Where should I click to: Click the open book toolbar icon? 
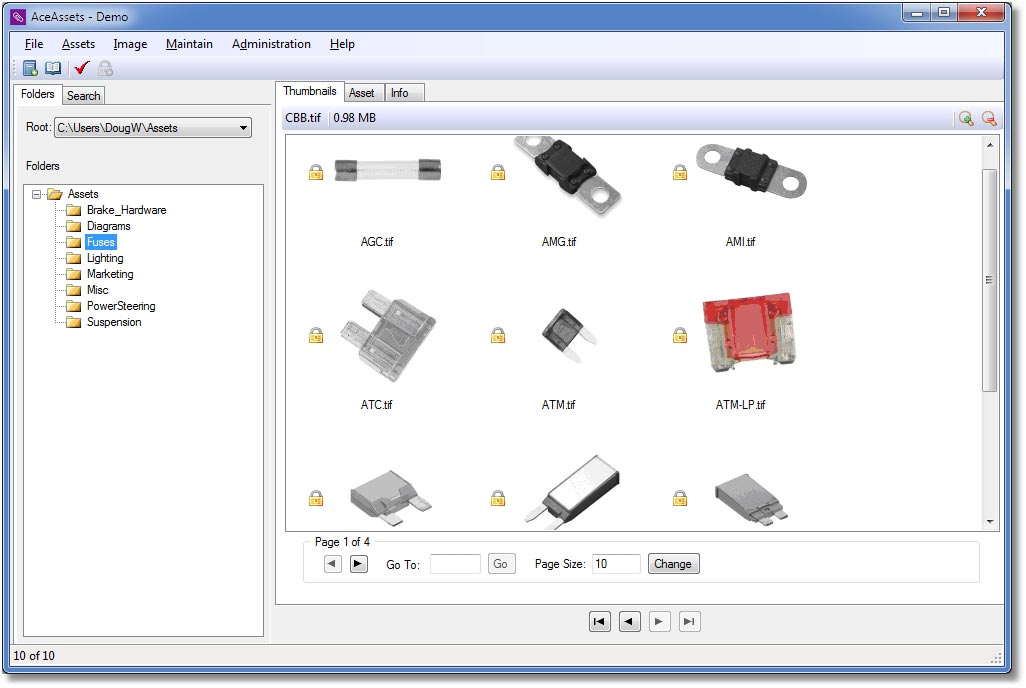(53, 68)
